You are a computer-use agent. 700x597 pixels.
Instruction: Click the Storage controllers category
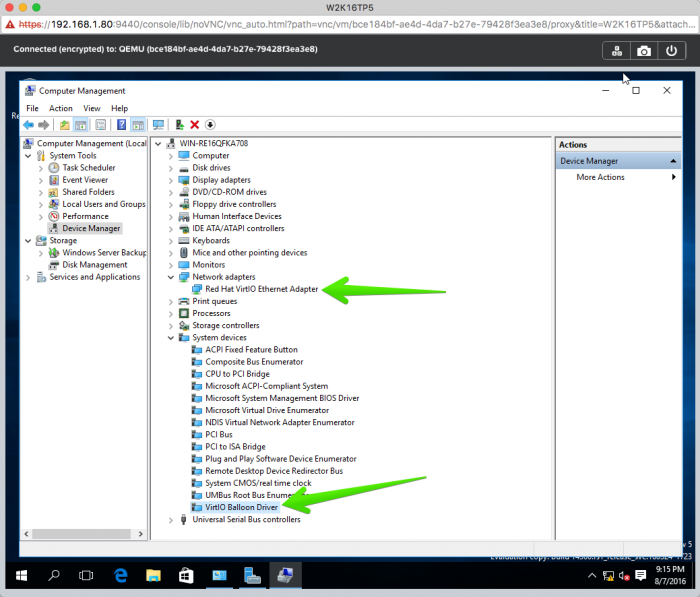tap(226, 326)
